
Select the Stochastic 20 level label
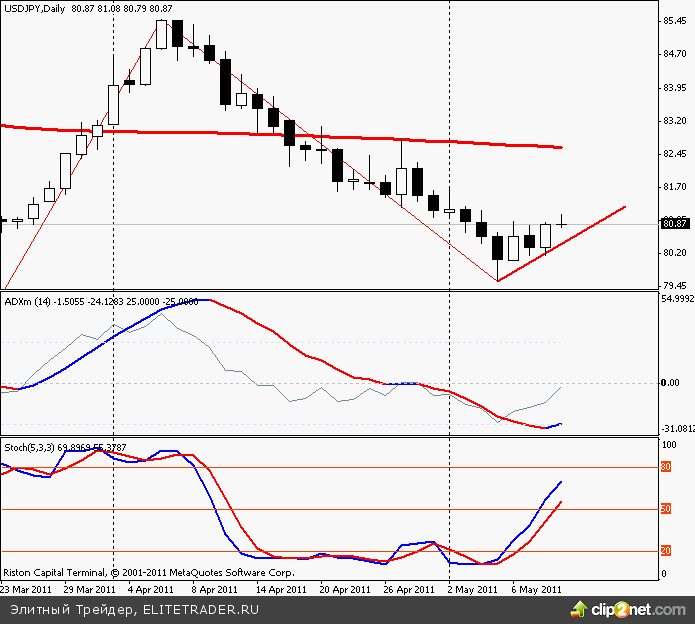[x=665, y=551]
